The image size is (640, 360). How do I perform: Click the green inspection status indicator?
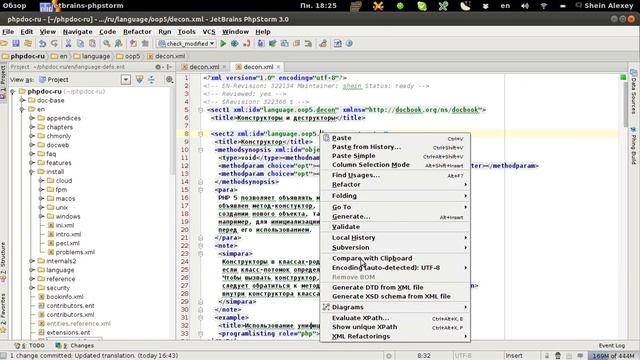[x=623, y=78]
